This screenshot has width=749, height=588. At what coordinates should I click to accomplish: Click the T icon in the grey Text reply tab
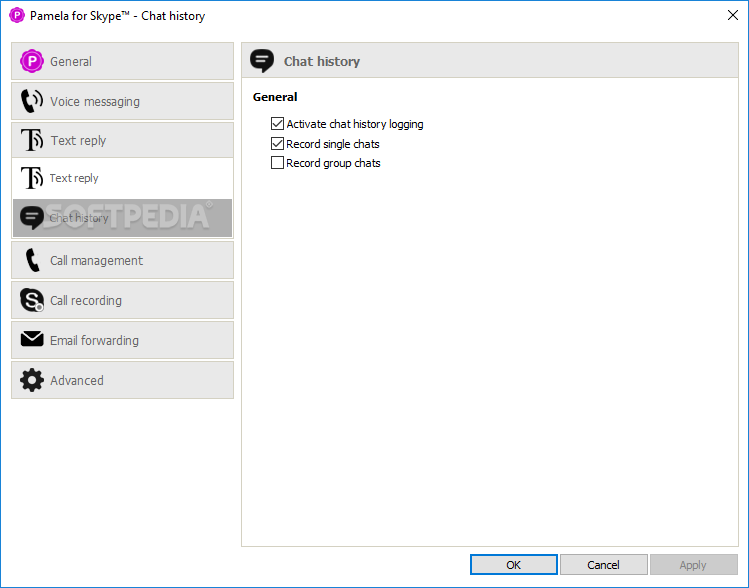pos(32,140)
